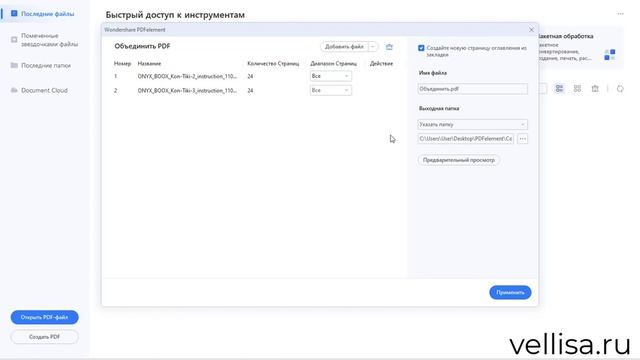Open the output folder dropdown
The height and width of the screenshot is (360, 640).
click(473, 124)
